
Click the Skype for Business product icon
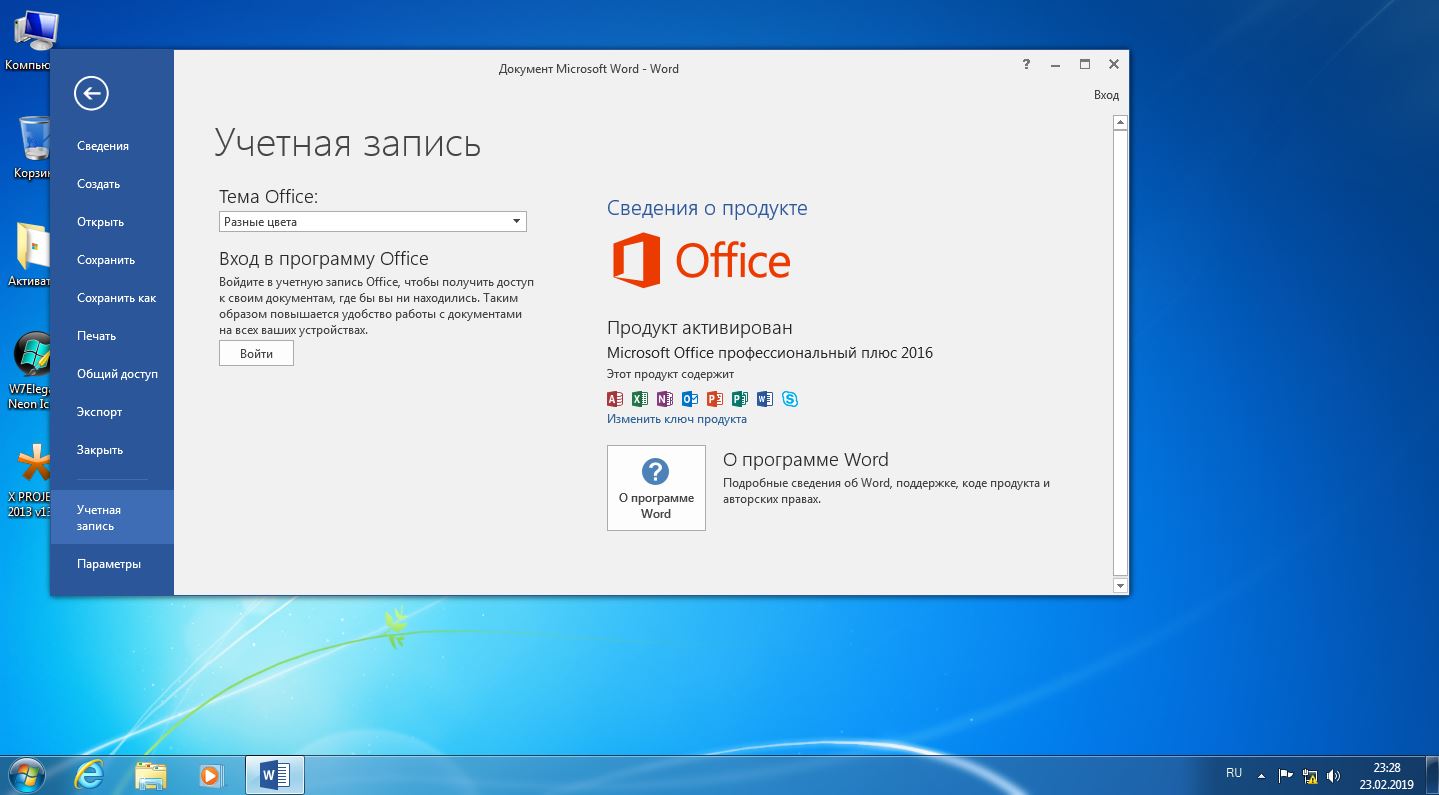pos(790,399)
